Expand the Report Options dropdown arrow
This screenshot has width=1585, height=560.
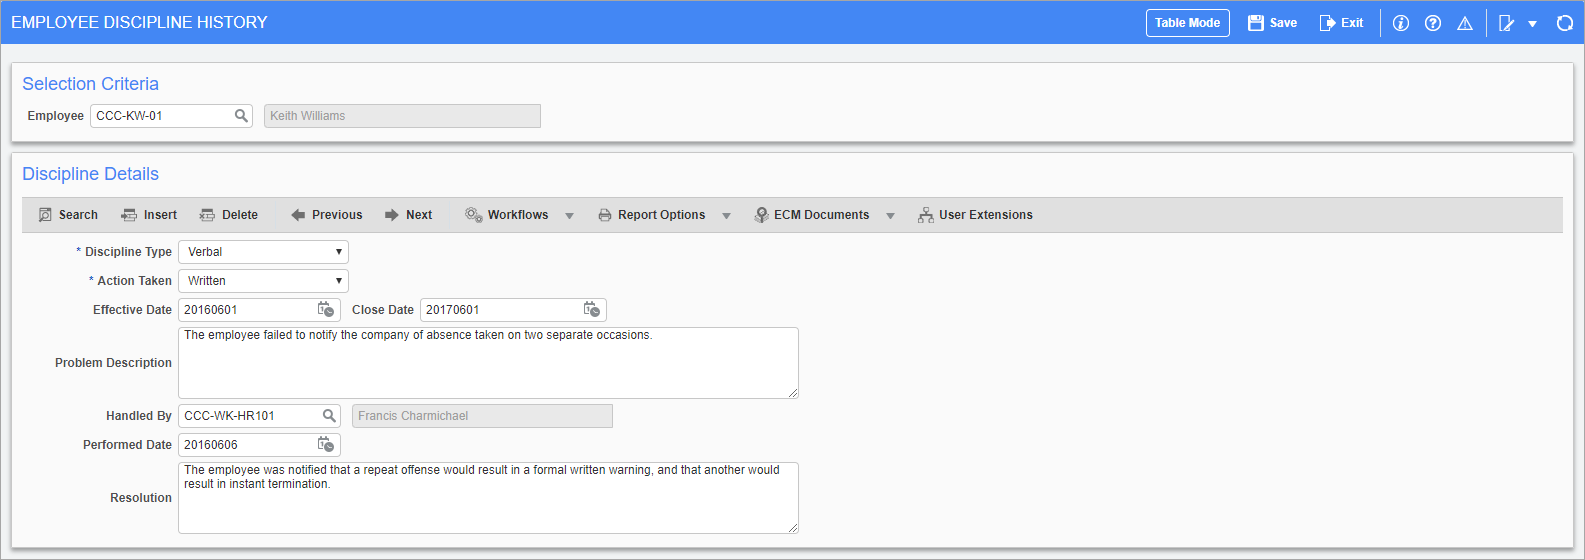tap(726, 216)
